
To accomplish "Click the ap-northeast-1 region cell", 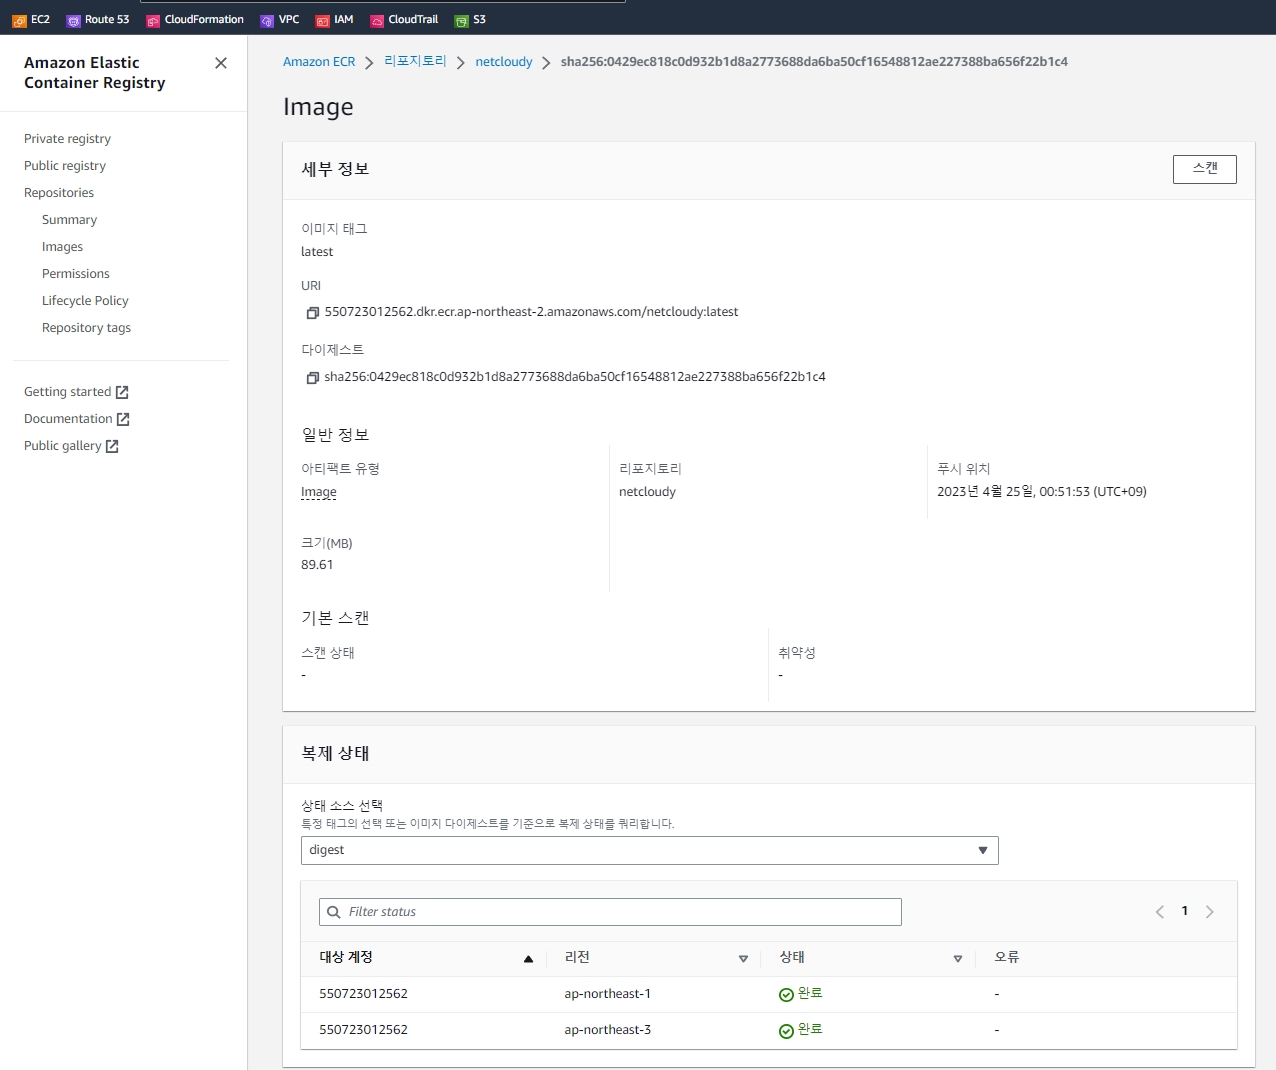I will [x=607, y=994].
